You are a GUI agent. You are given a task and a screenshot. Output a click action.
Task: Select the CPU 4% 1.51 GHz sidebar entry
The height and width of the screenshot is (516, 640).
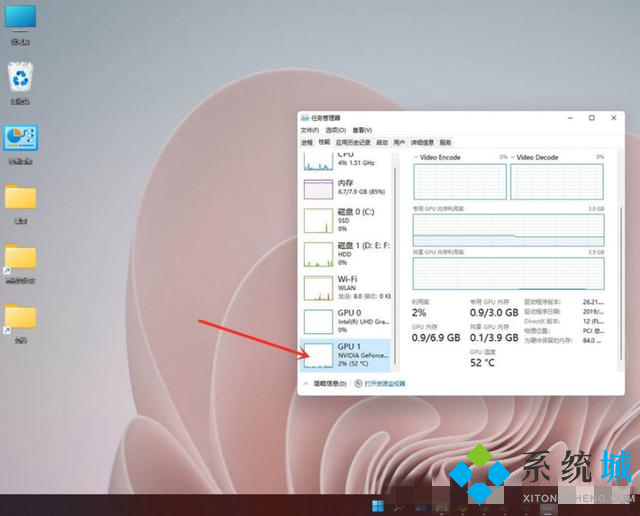pos(346,161)
